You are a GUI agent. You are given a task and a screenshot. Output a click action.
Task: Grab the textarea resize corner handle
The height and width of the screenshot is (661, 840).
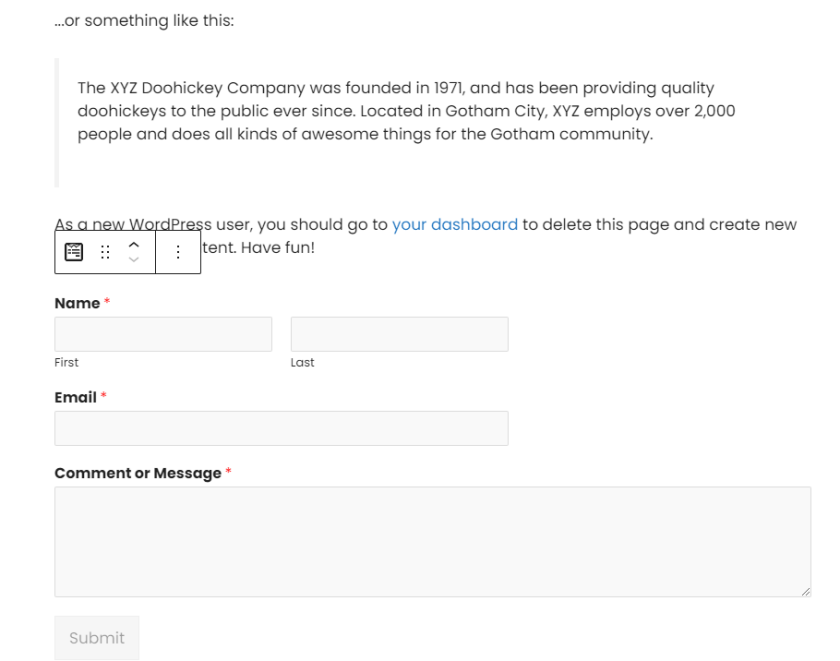tap(806, 591)
